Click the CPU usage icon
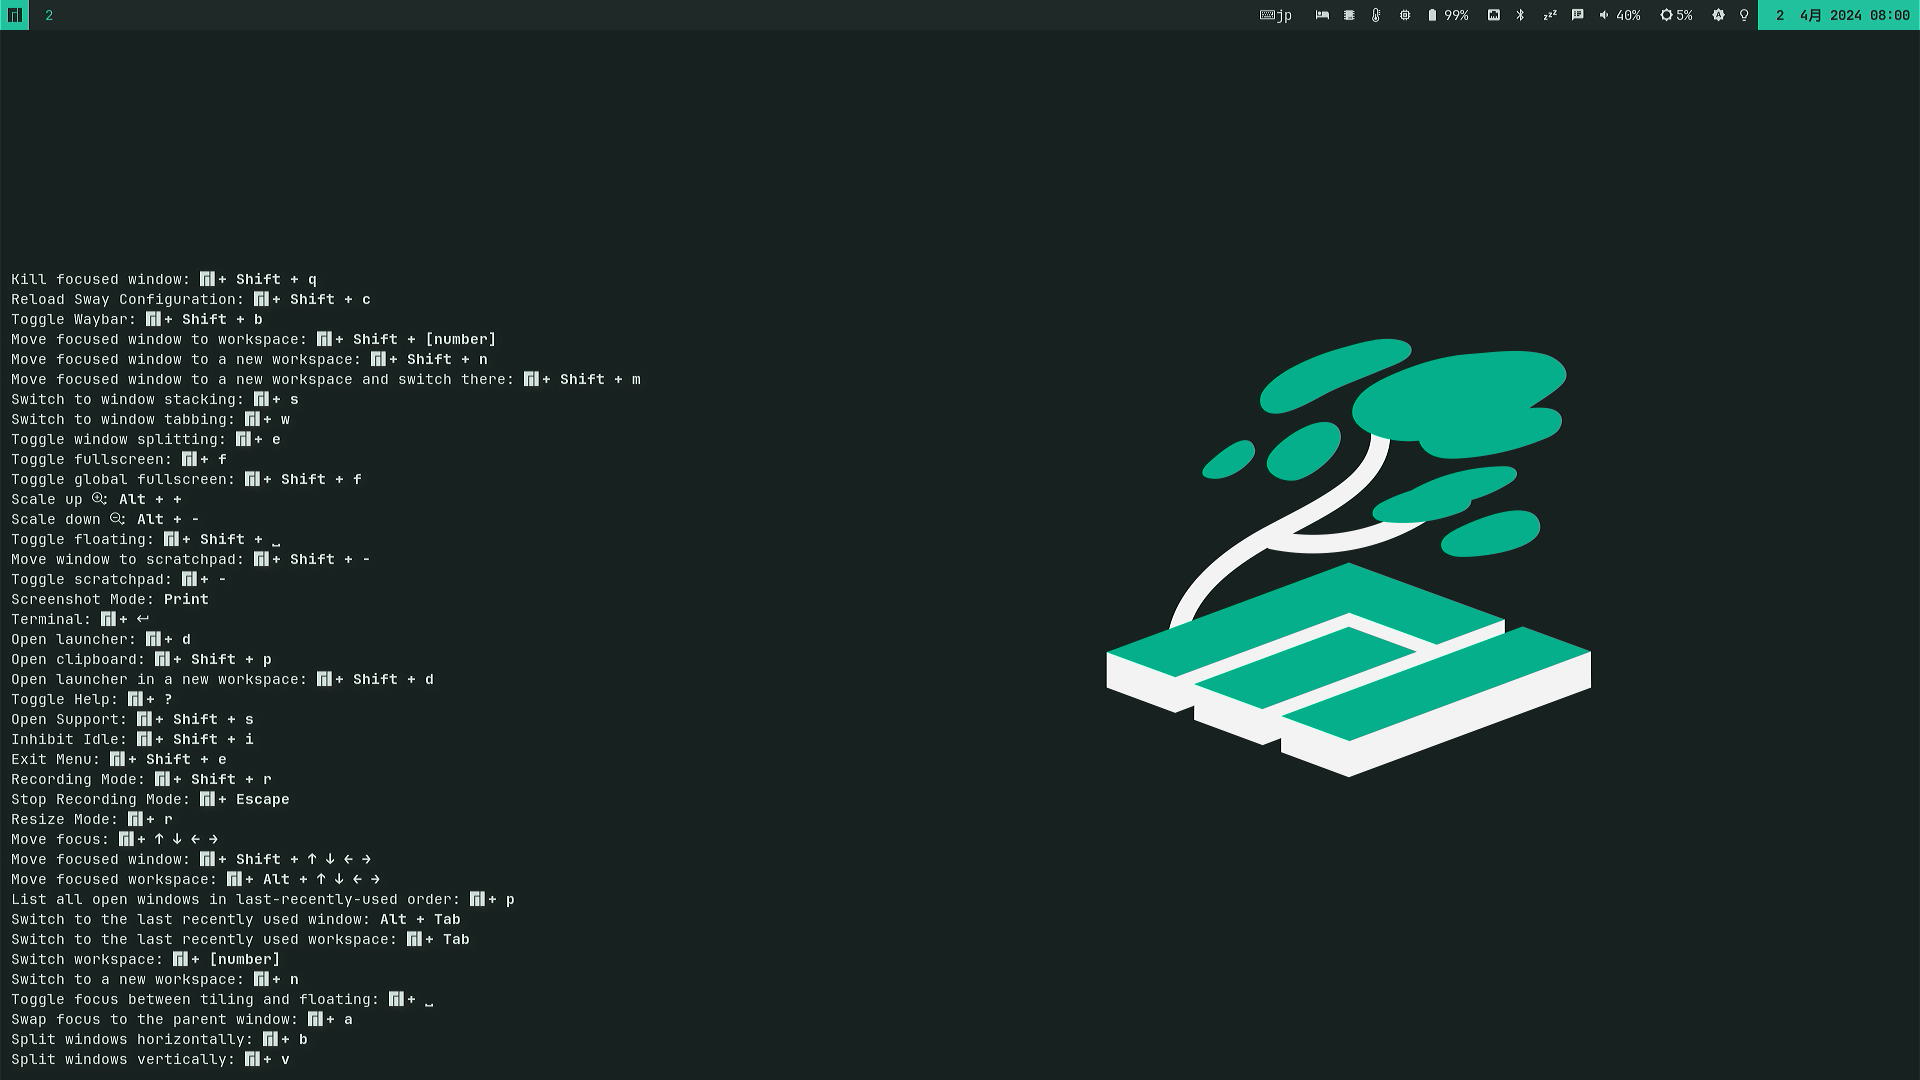The width and height of the screenshot is (1920, 1080). [1405, 15]
